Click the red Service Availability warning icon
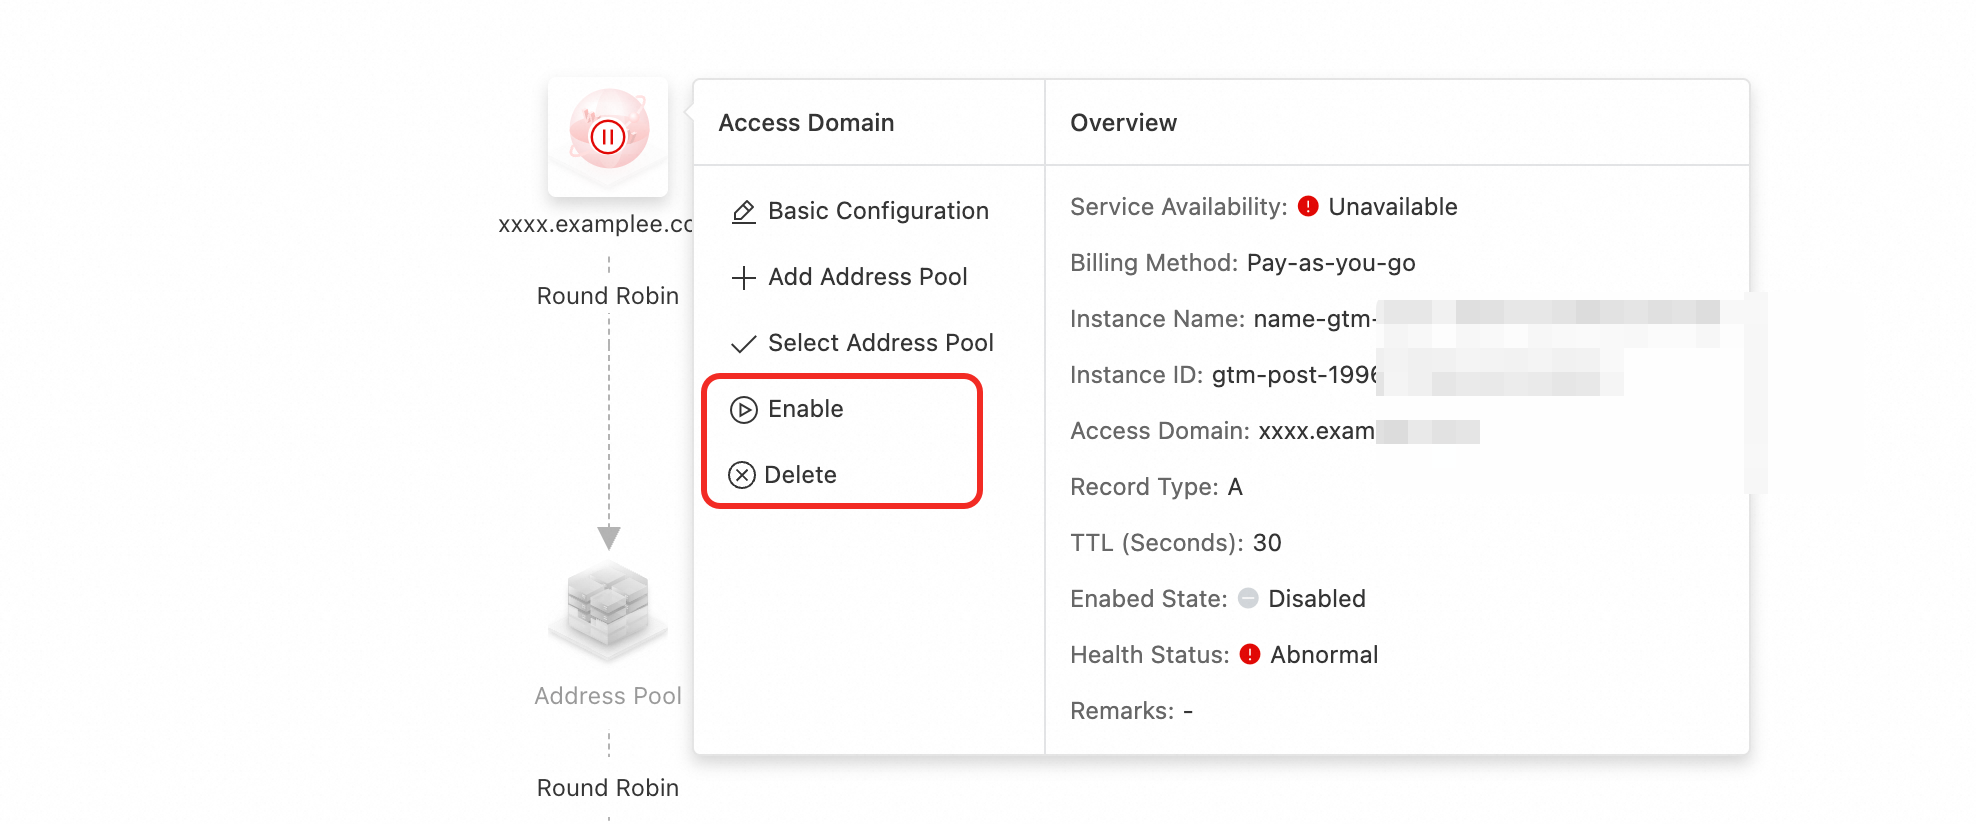 pyautogui.click(x=1308, y=207)
